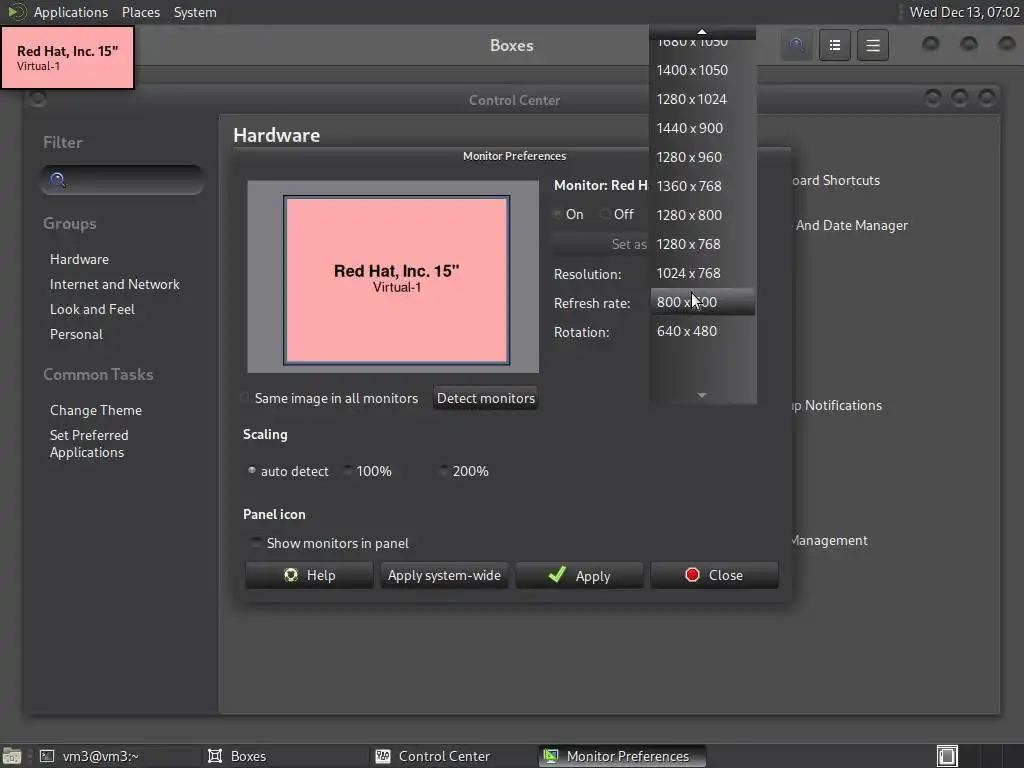Select Hardware group in Control Center
Image resolution: width=1024 pixels, height=768 pixels.
point(80,259)
